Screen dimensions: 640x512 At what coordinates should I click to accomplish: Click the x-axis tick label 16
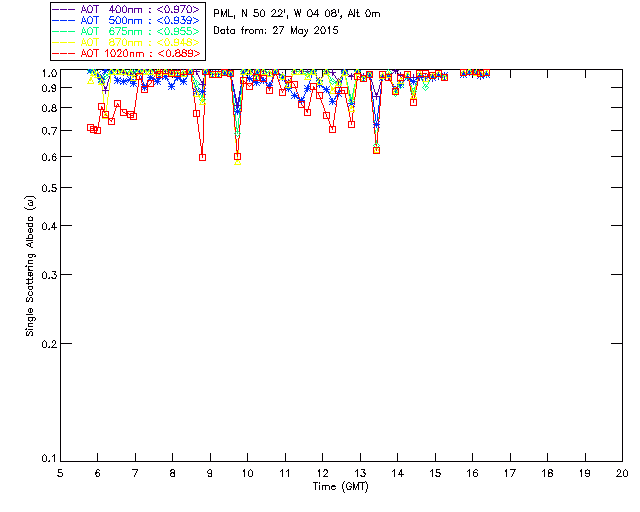(x=473, y=473)
